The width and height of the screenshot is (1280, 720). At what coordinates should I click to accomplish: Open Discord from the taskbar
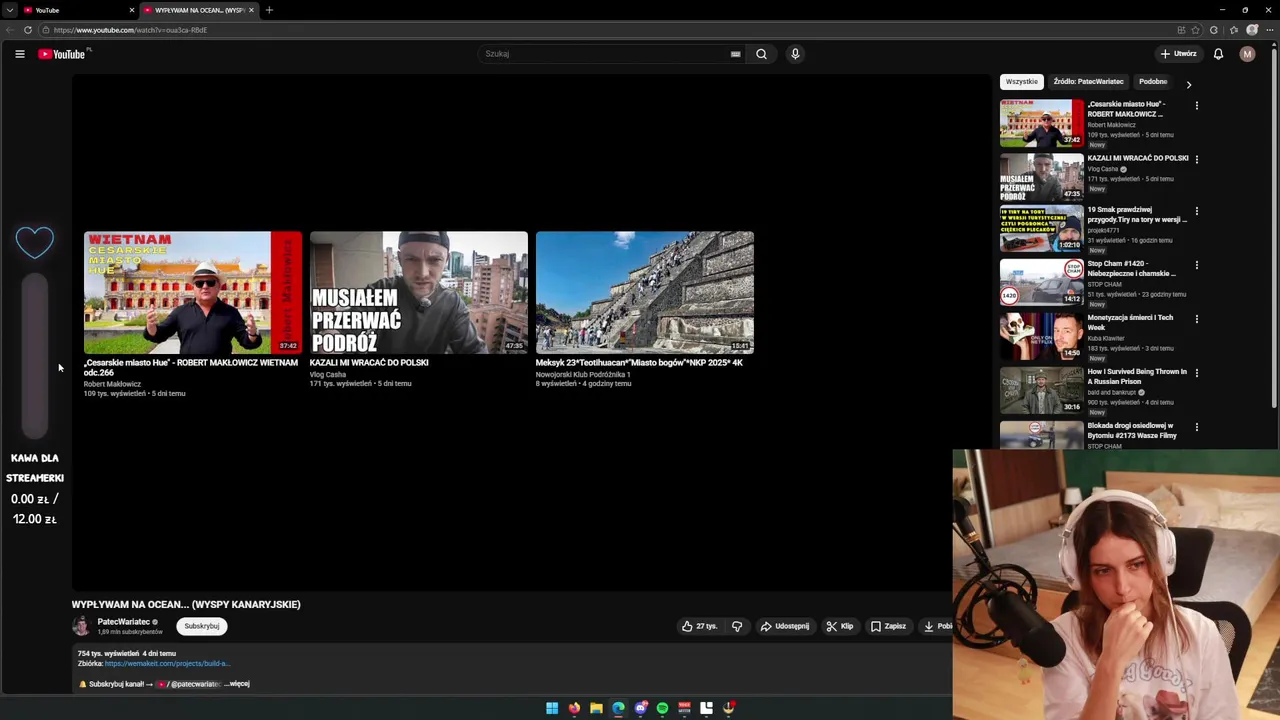(640, 708)
